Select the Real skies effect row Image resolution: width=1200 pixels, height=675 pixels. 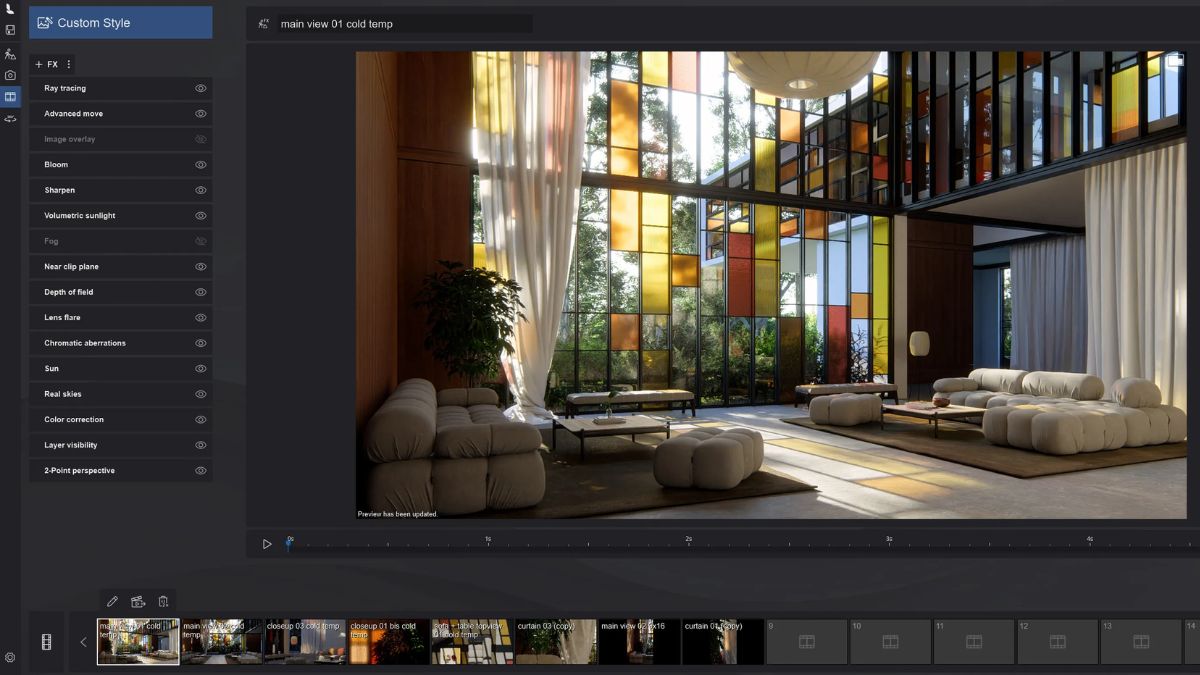tap(121, 394)
